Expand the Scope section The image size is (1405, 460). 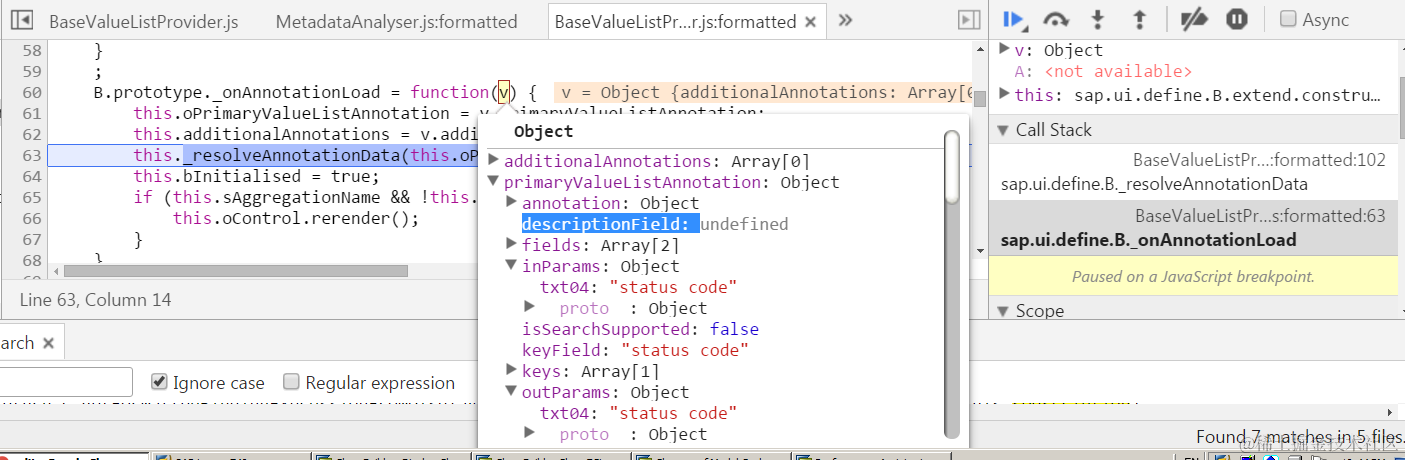click(1004, 311)
